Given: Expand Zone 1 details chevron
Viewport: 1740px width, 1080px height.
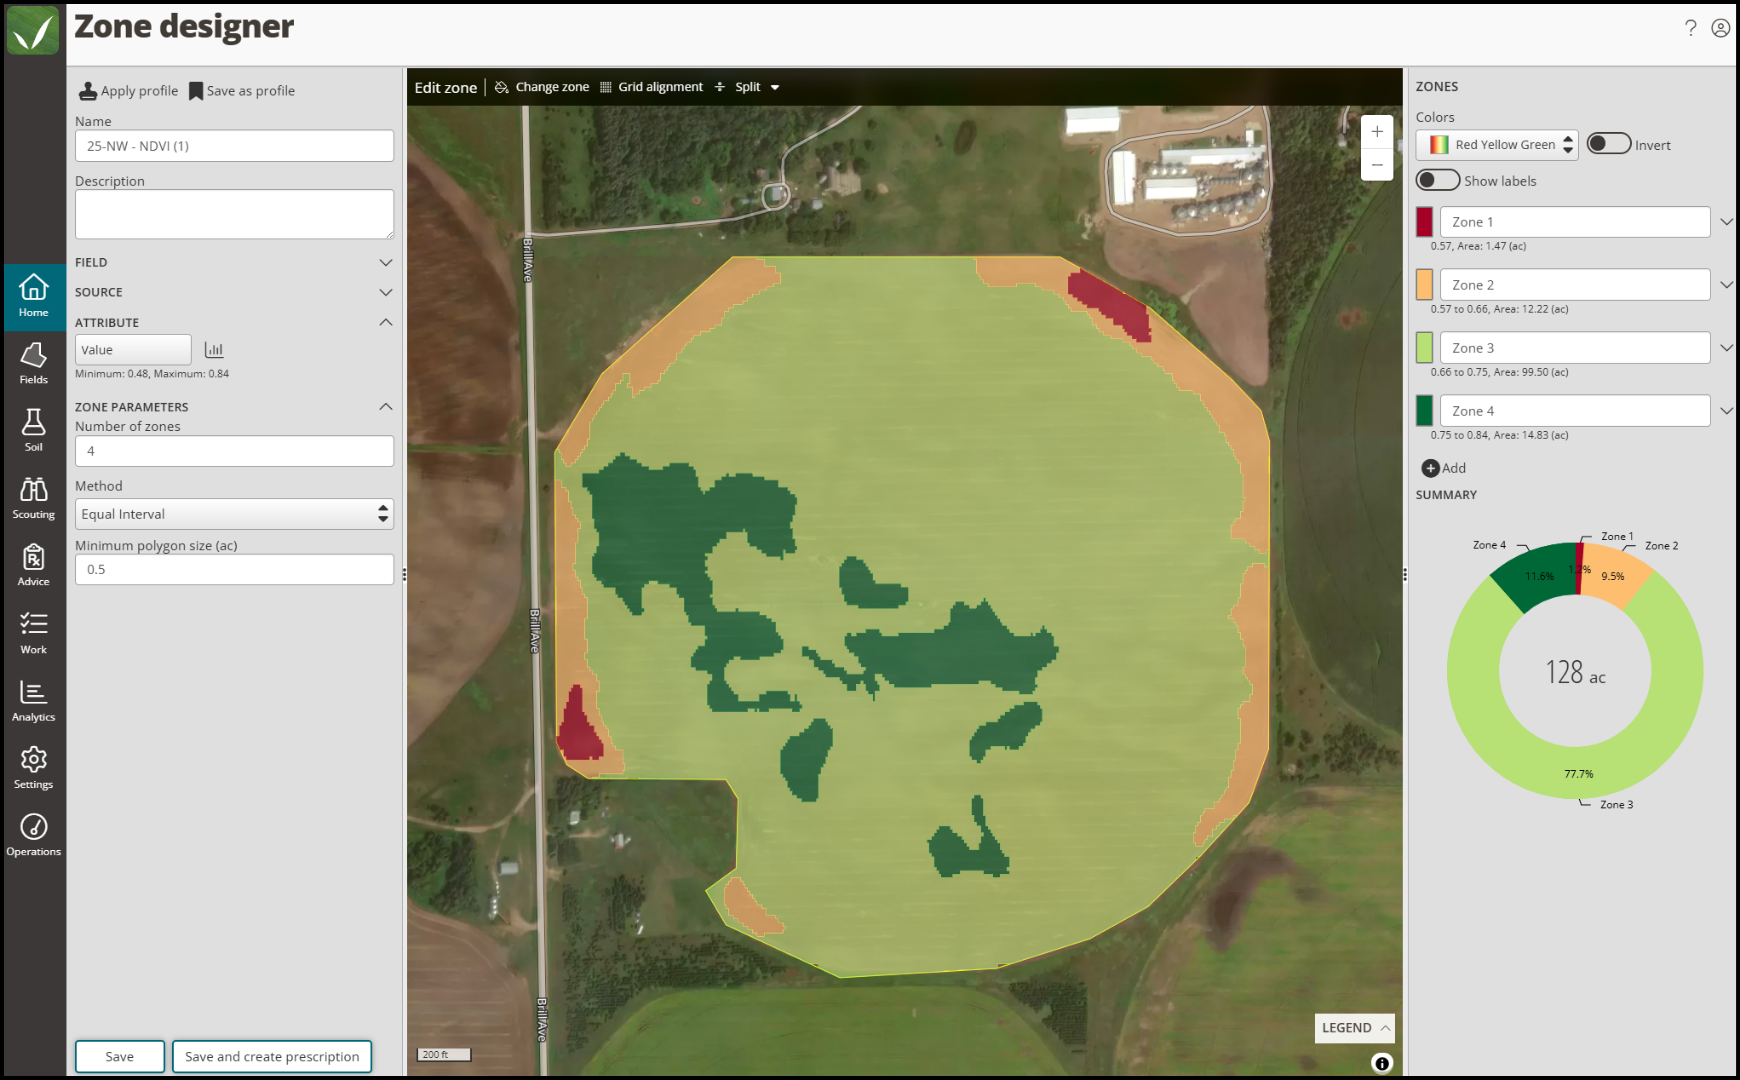Looking at the screenshot, I should click(x=1726, y=222).
